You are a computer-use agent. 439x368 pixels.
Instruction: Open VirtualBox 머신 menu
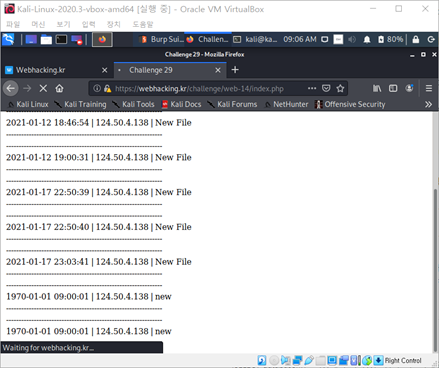(x=38, y=24)
